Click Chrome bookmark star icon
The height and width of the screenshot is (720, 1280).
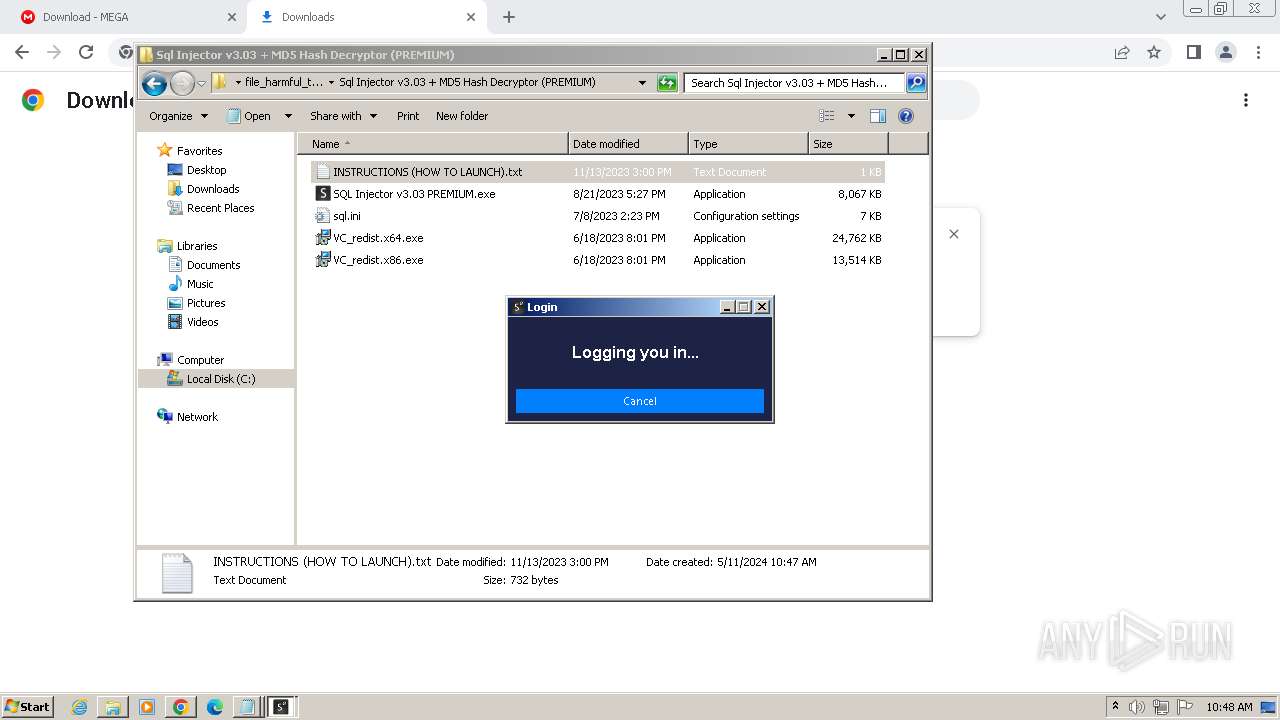tap(1154, 52)
